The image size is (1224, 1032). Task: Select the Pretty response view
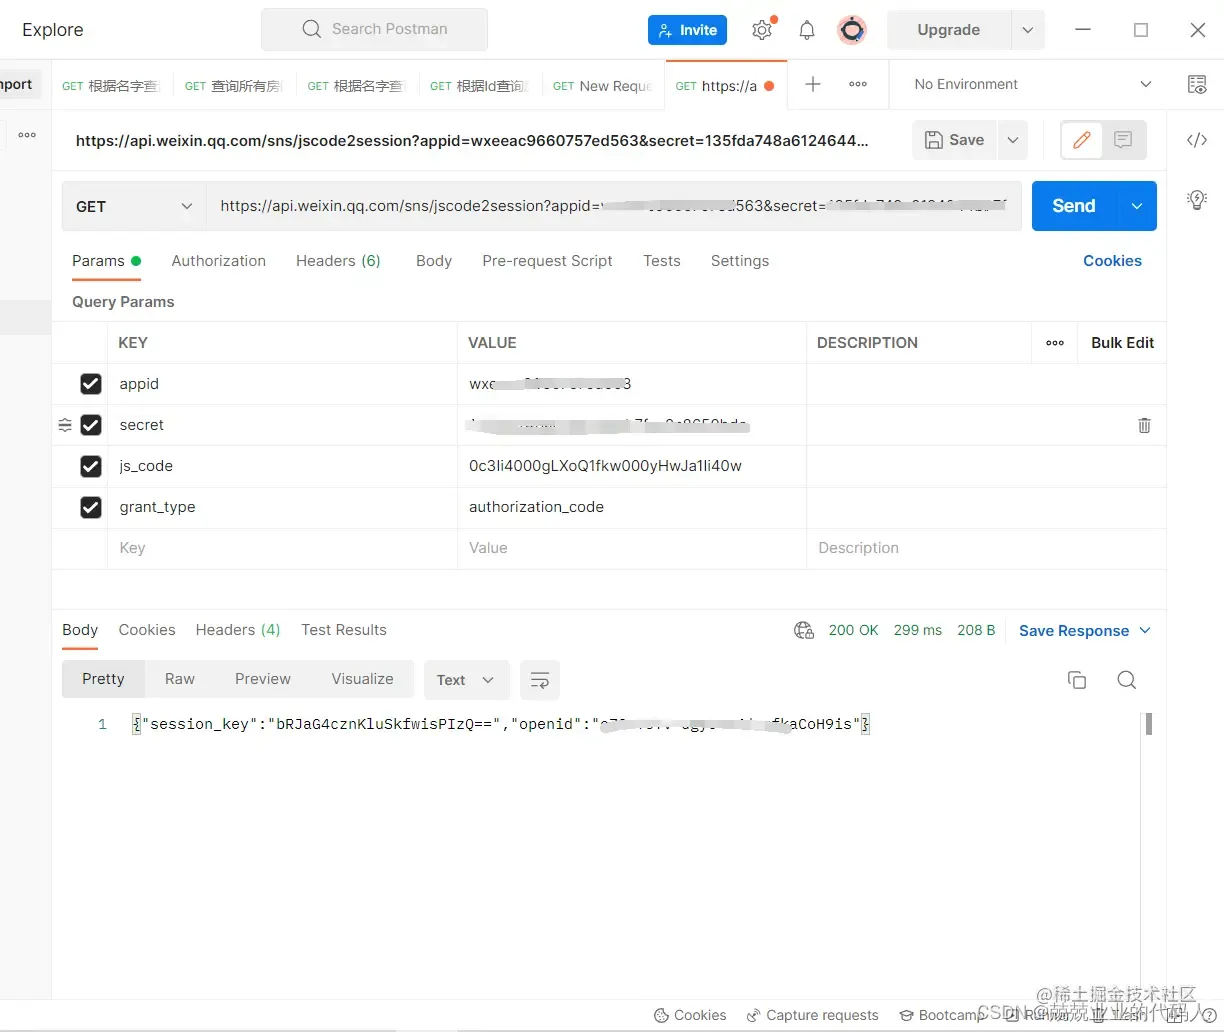(x=103, y=679)
